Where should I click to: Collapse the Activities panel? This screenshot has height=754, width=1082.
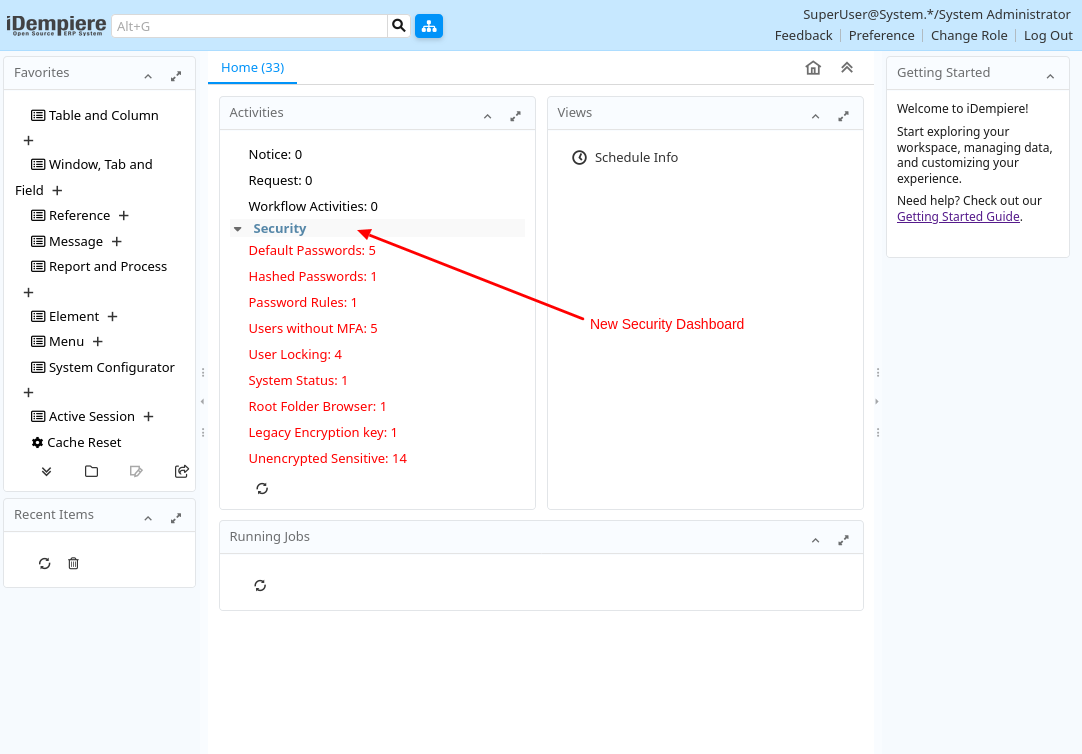coord(487,116)
